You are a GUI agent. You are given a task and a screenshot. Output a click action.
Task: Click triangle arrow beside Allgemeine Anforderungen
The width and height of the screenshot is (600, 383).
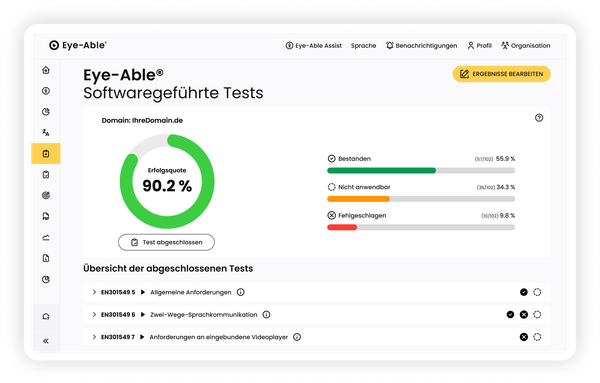tap(143, 292)
